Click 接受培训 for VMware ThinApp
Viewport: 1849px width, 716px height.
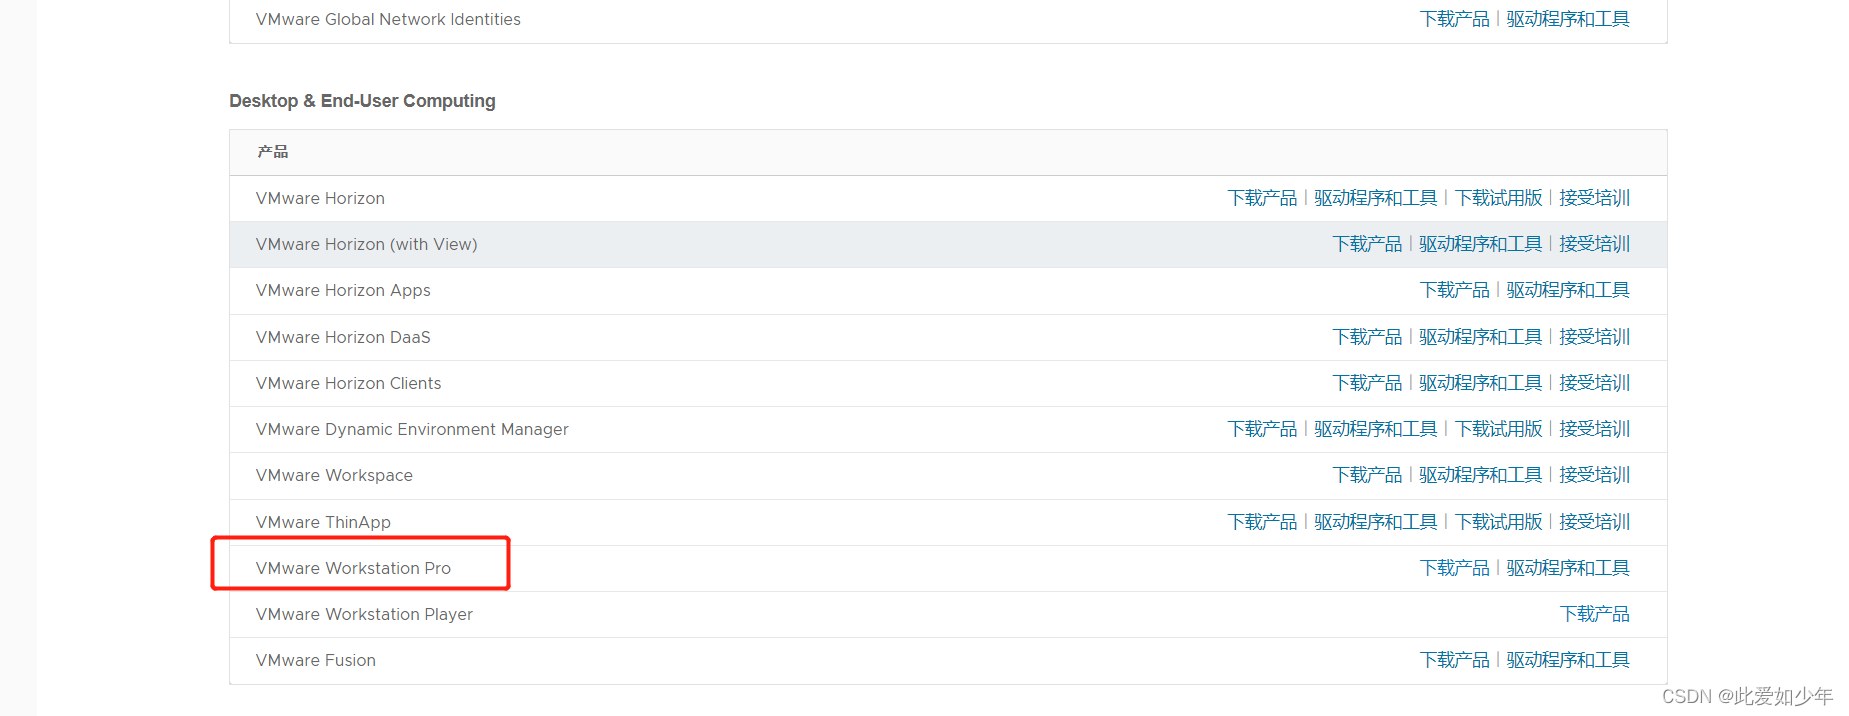click(x=1594, y=522)
